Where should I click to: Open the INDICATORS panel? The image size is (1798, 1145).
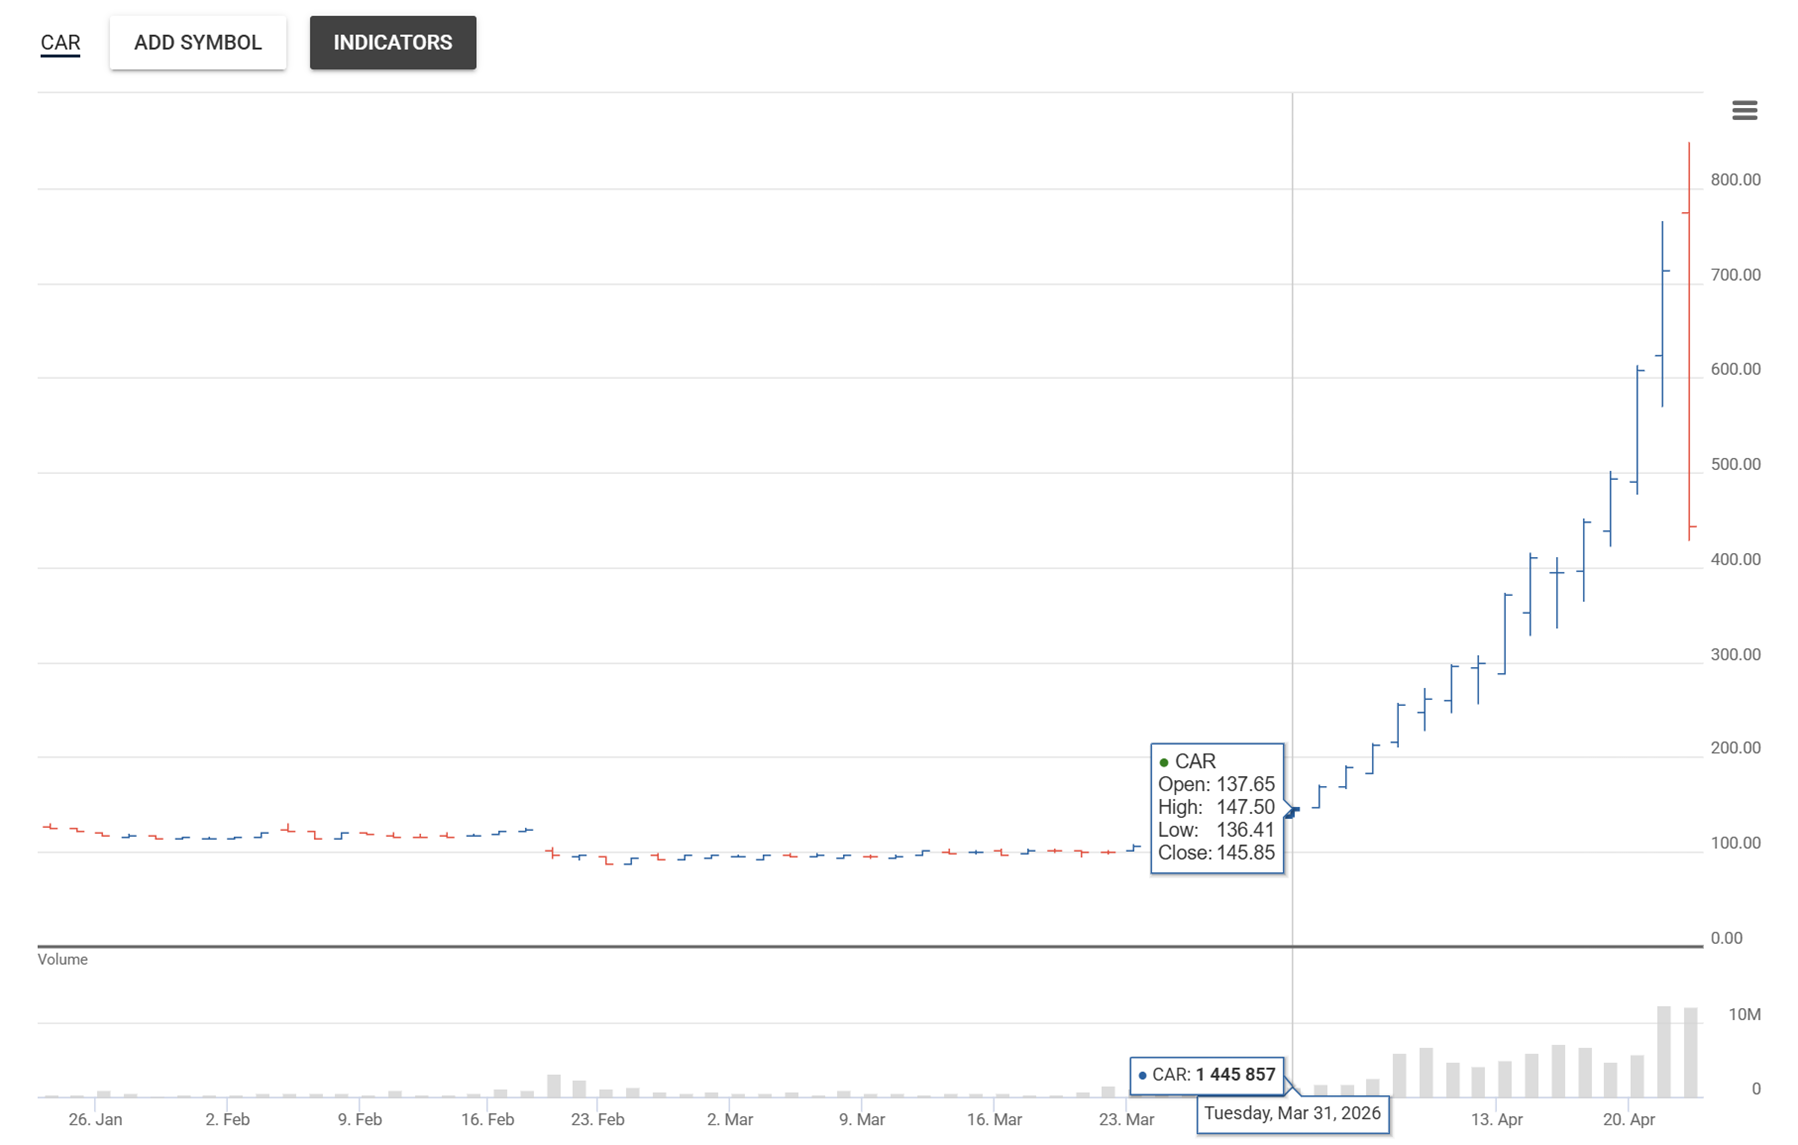[393, 43]
